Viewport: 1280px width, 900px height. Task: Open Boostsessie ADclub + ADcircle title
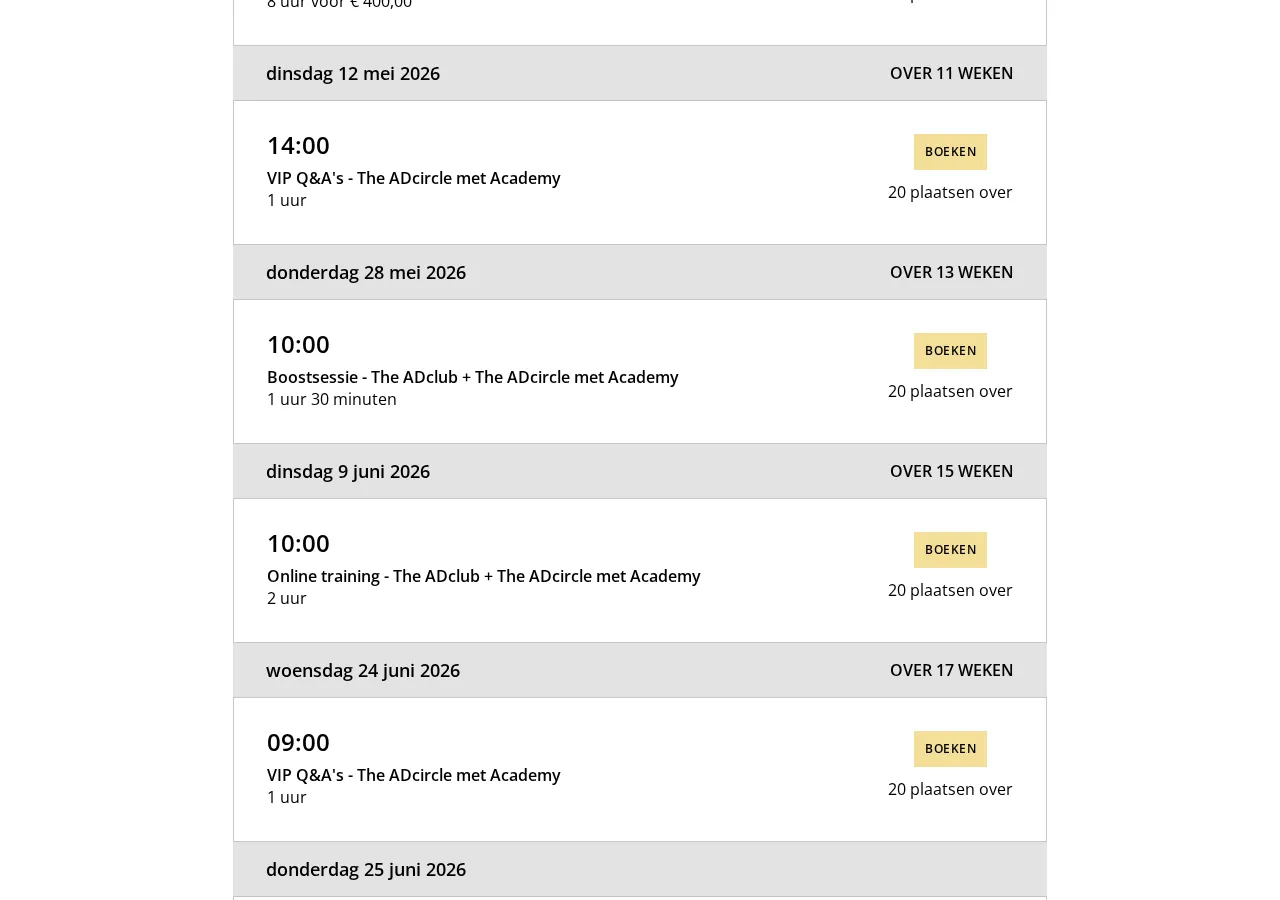coord(473,377)
